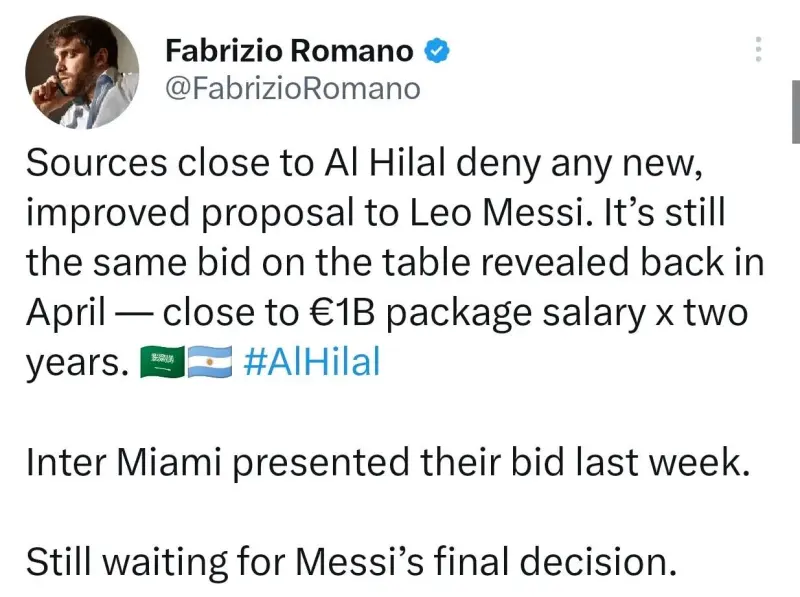The height and width of the screenshot is (597, 800).
Task: Click the sentence about Inter Miami's bid
Action: pos(388,462)
